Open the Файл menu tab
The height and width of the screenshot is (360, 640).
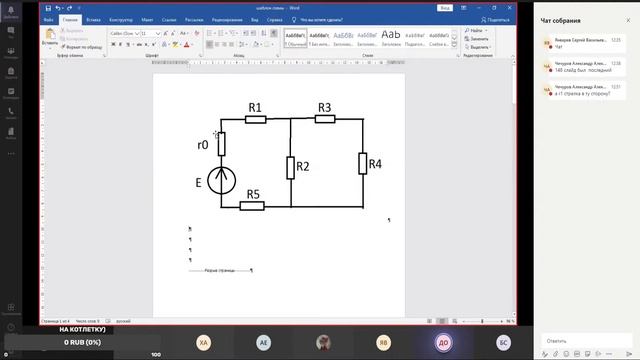pyautogui.click(x=49, y=20)
